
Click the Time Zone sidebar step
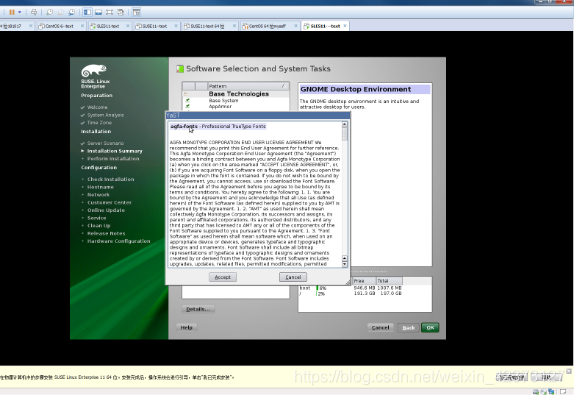[99, 123]
